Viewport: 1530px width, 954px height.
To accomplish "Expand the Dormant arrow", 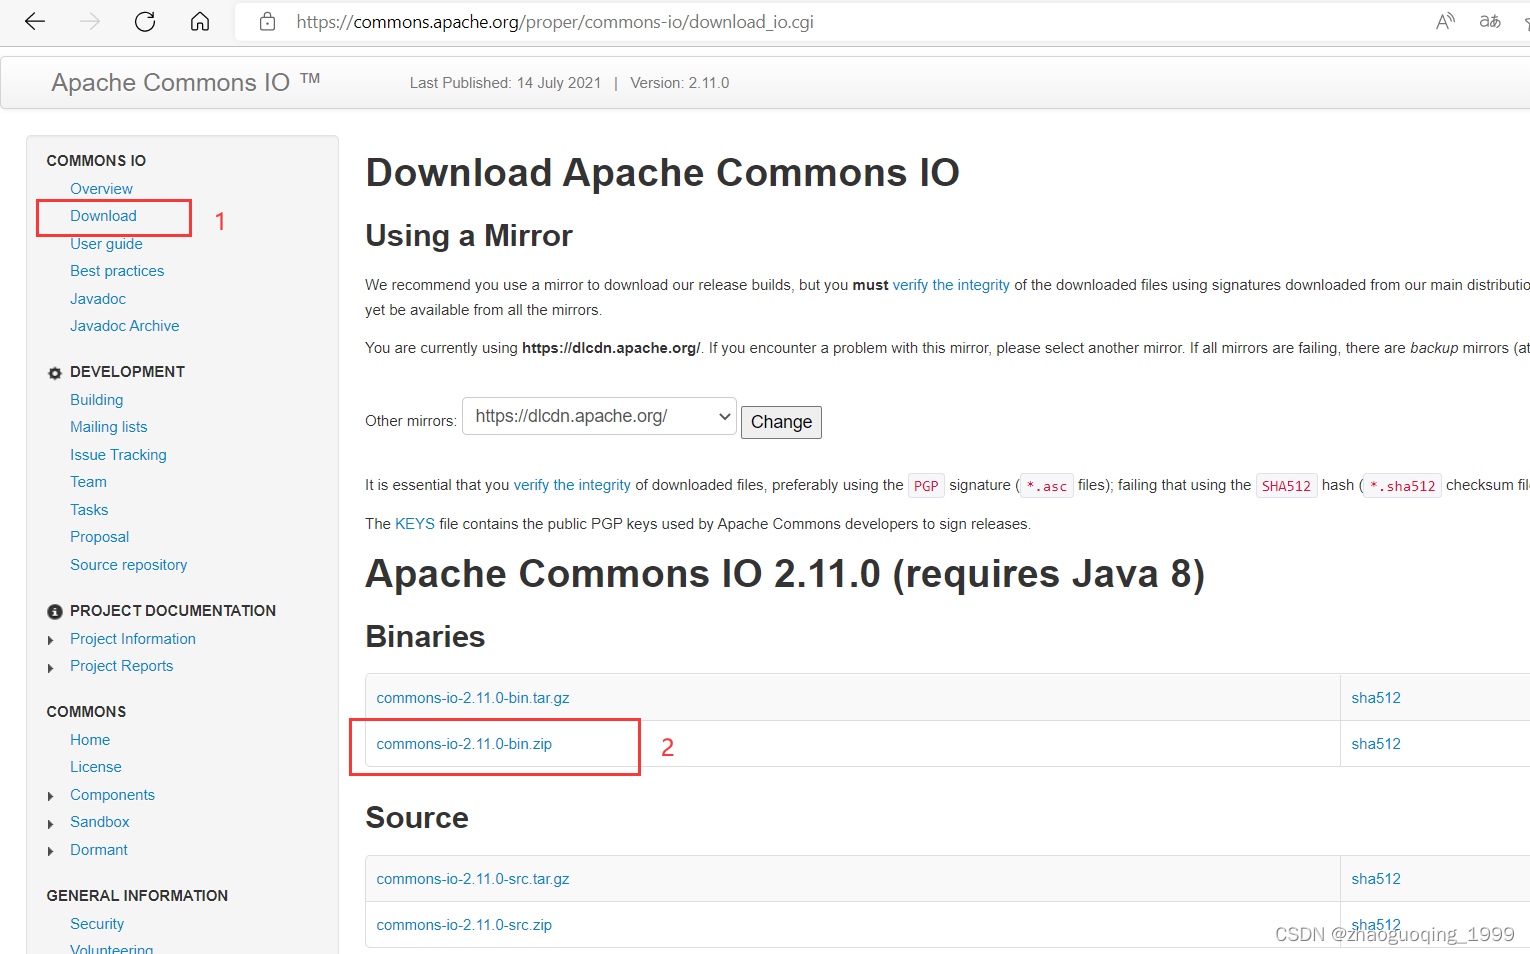I will coord(51,851).
